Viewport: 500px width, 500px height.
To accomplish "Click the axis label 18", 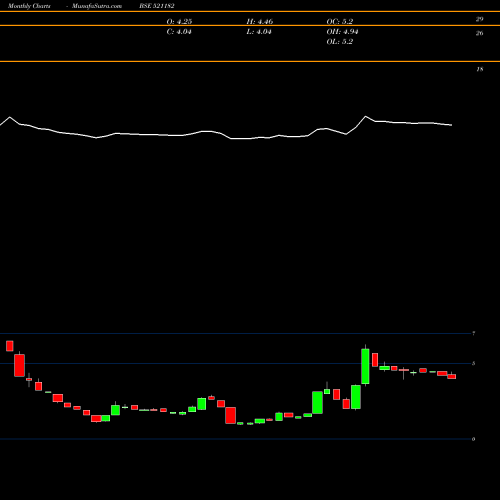I will click(x=480, y=69).
